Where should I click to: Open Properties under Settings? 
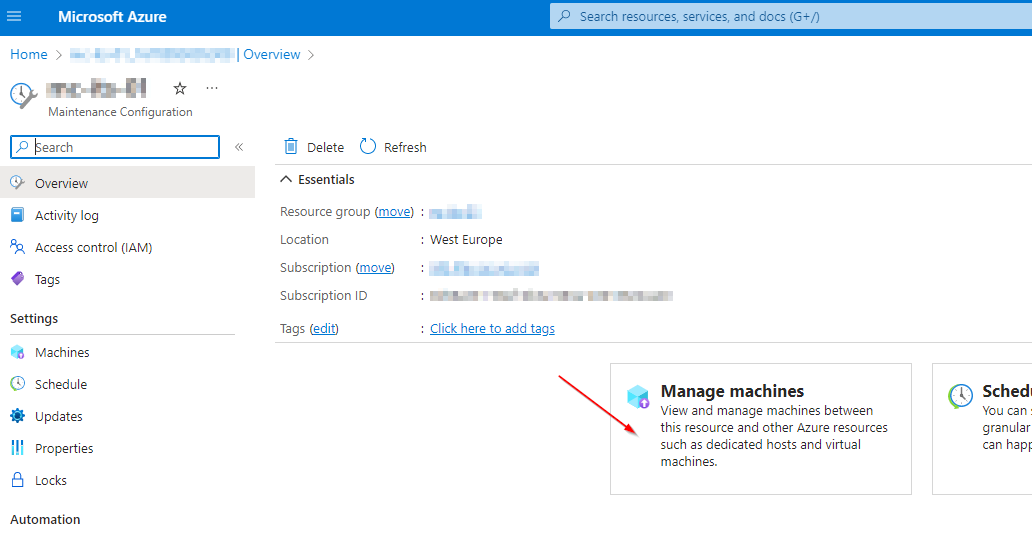tap(64, 449)
